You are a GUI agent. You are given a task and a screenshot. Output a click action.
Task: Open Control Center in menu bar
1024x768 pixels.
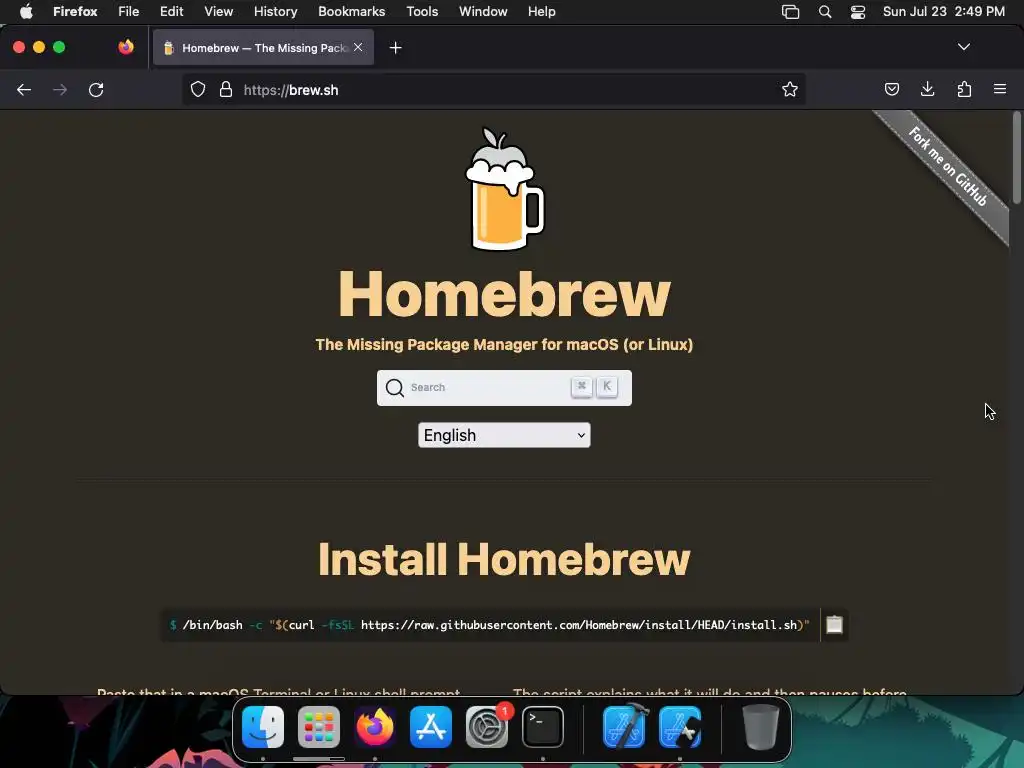[857, 12]
